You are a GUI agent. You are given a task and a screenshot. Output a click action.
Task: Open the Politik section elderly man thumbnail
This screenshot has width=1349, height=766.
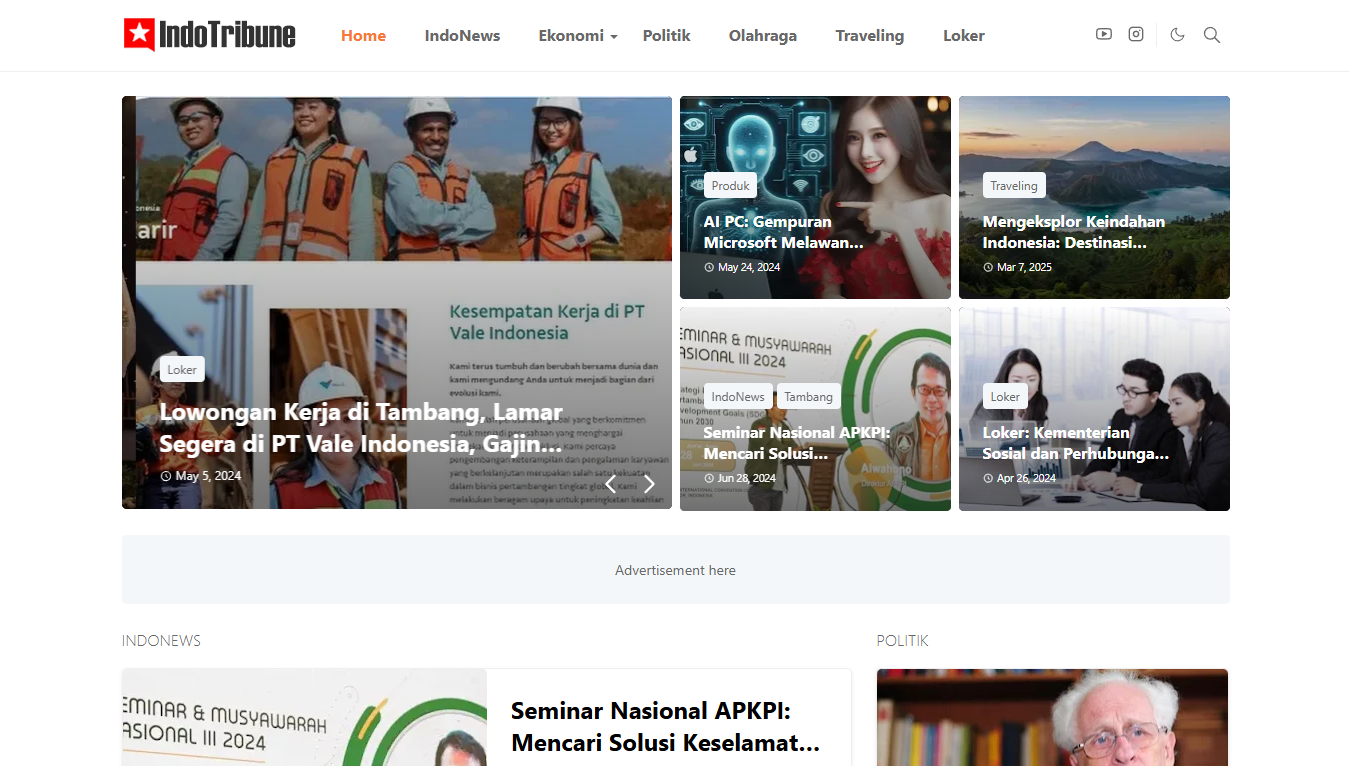(1052, 717)
